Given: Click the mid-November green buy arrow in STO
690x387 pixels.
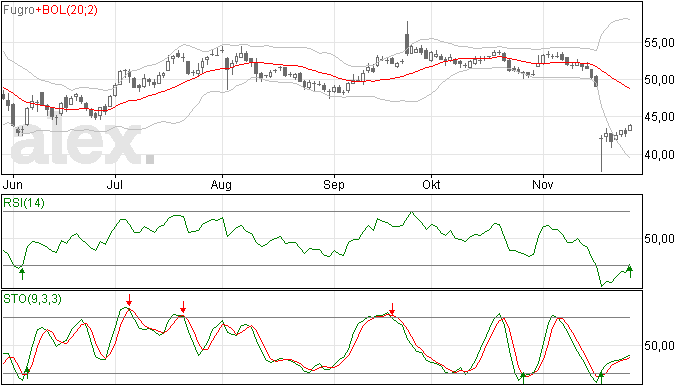Looking at the screenshot, I should coord(601,377).
